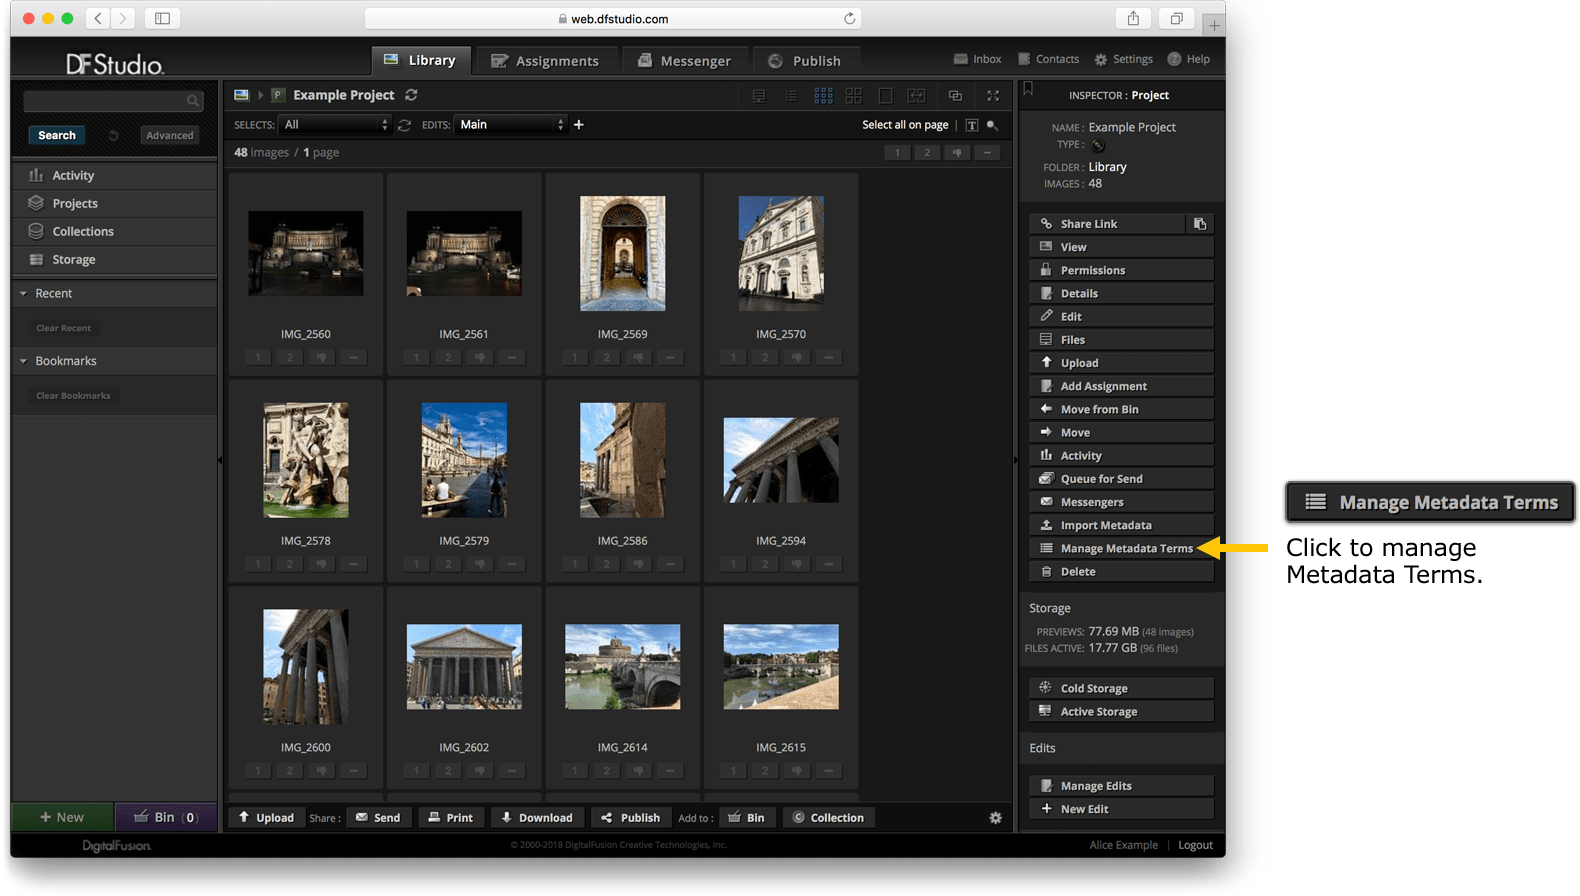
Task: Select the large grid view icon
Action: [853, 96]
